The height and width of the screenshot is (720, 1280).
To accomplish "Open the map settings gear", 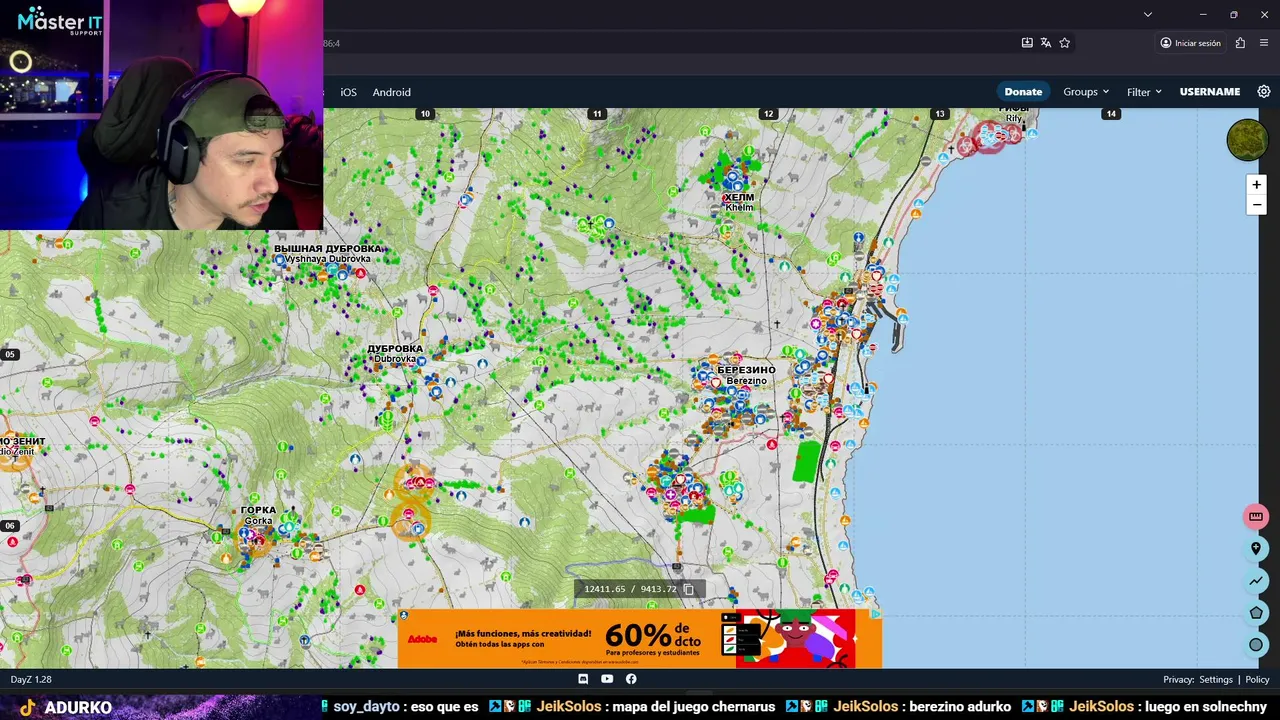I will pos(1264,91).
